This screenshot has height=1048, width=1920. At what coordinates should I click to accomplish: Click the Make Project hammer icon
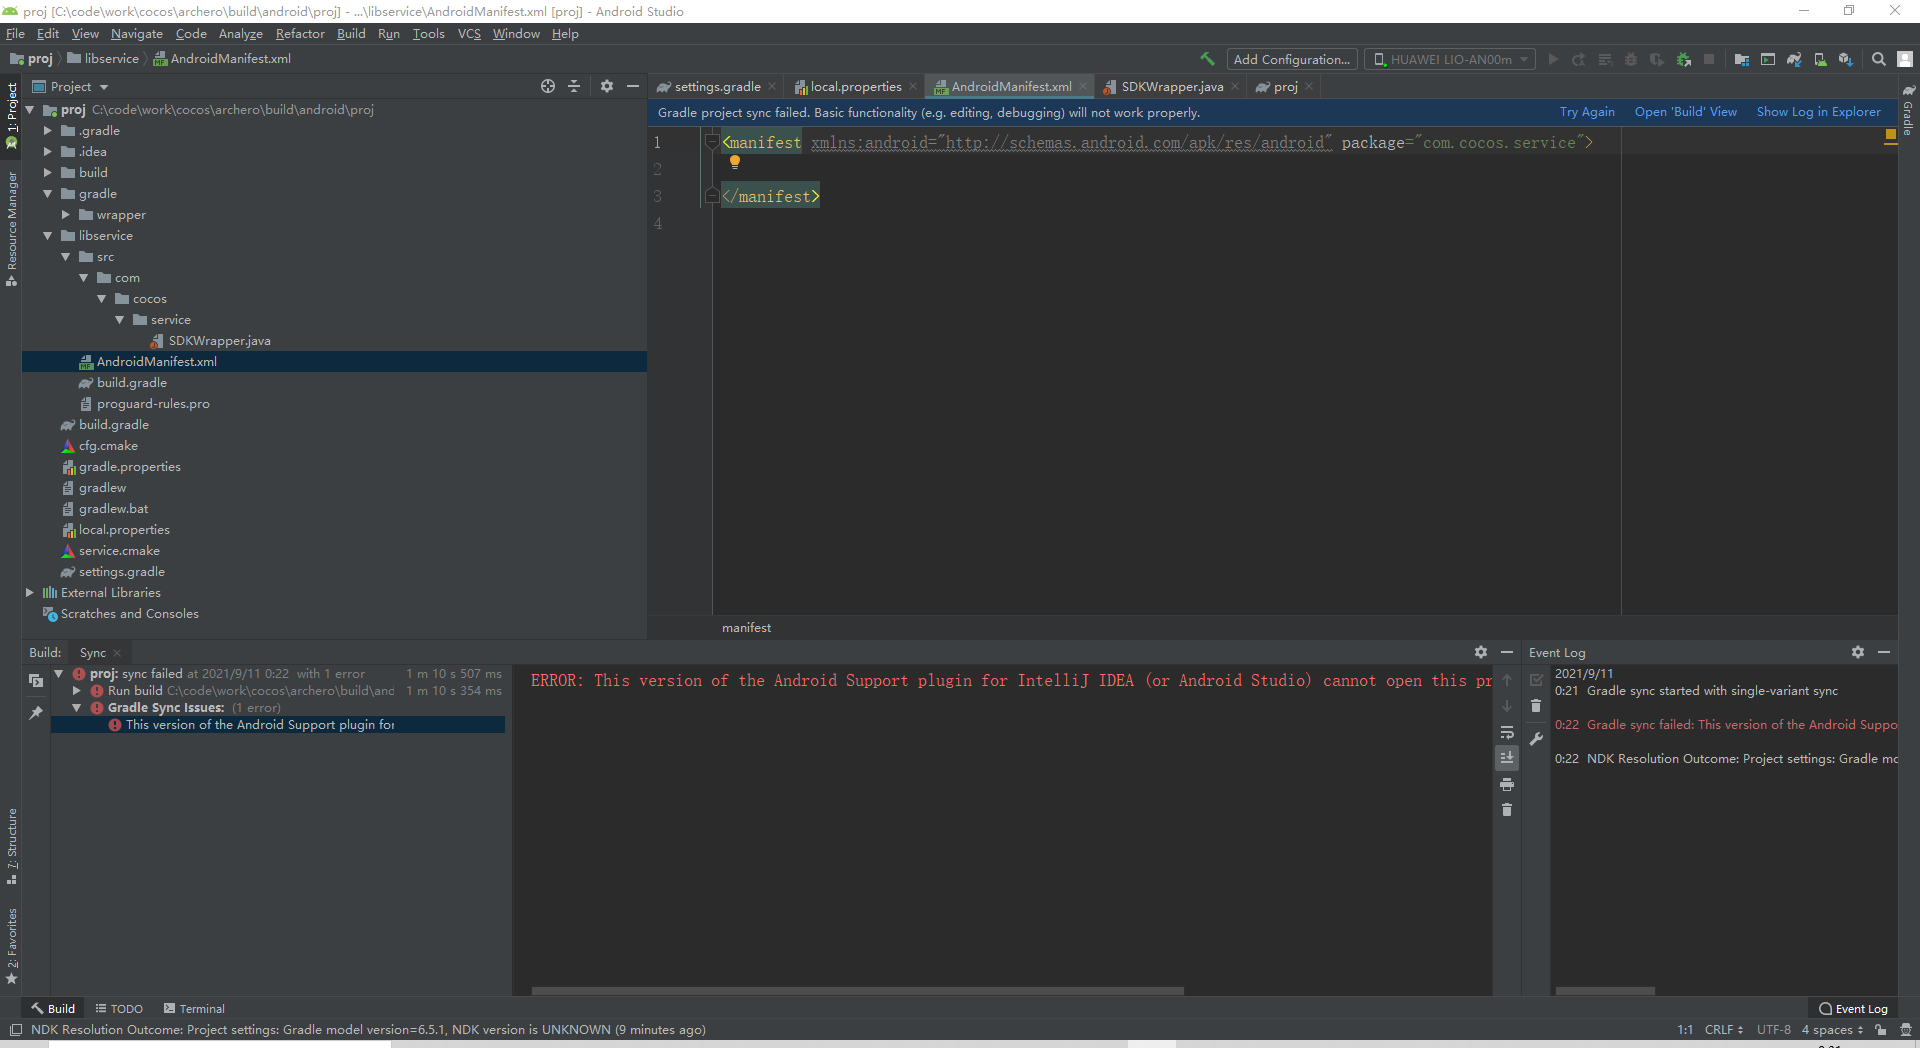pyautogui.click(x=1207, y=59)
